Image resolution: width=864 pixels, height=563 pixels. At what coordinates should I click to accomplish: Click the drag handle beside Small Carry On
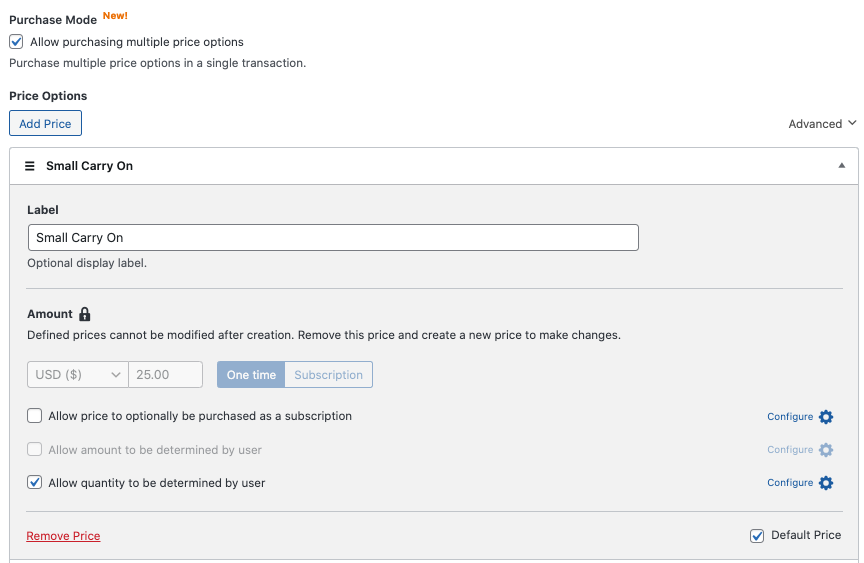[30, 166]
